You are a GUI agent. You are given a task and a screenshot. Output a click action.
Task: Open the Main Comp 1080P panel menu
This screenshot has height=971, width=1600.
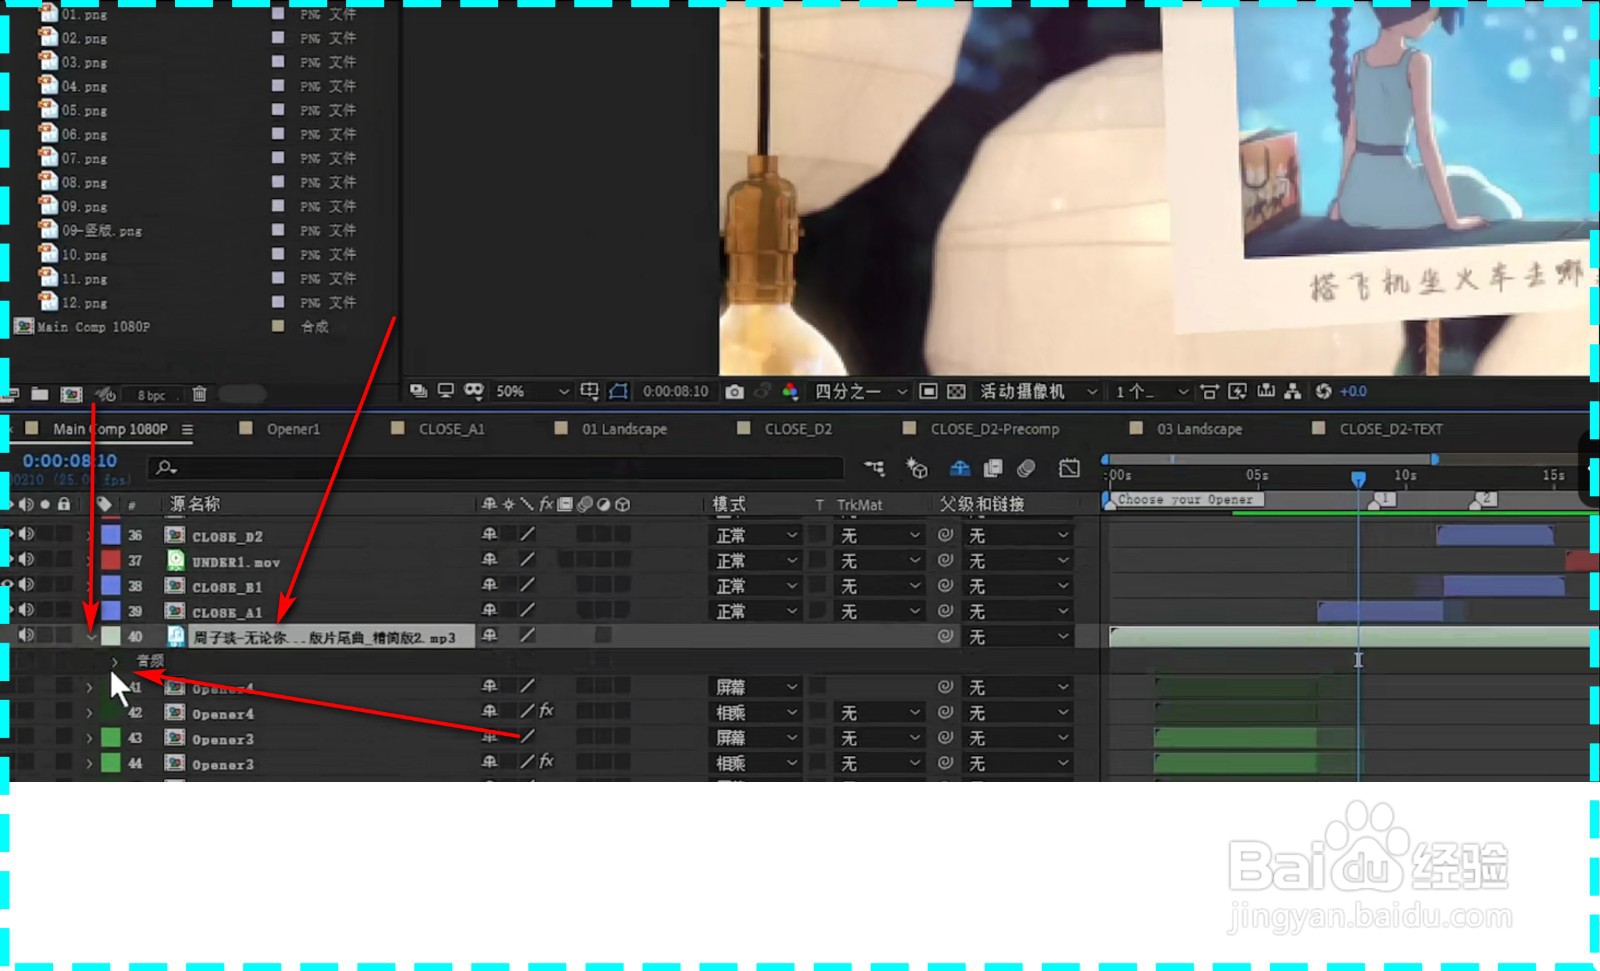tap(187, 429)
